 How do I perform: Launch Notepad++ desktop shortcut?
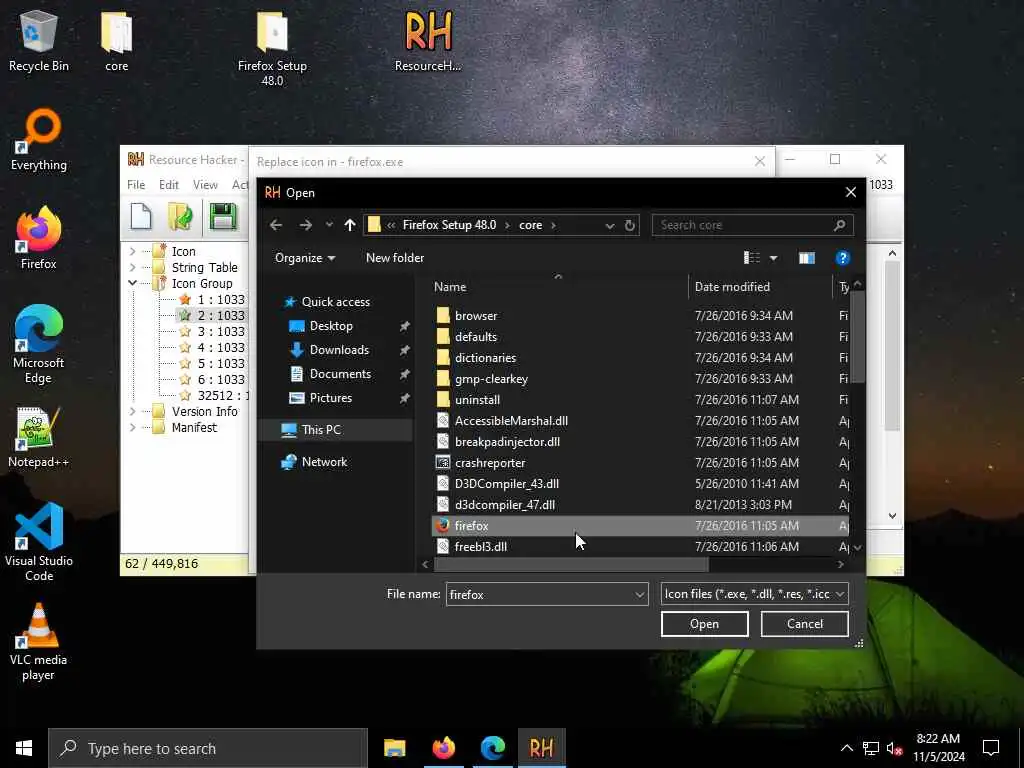point(39,438)
